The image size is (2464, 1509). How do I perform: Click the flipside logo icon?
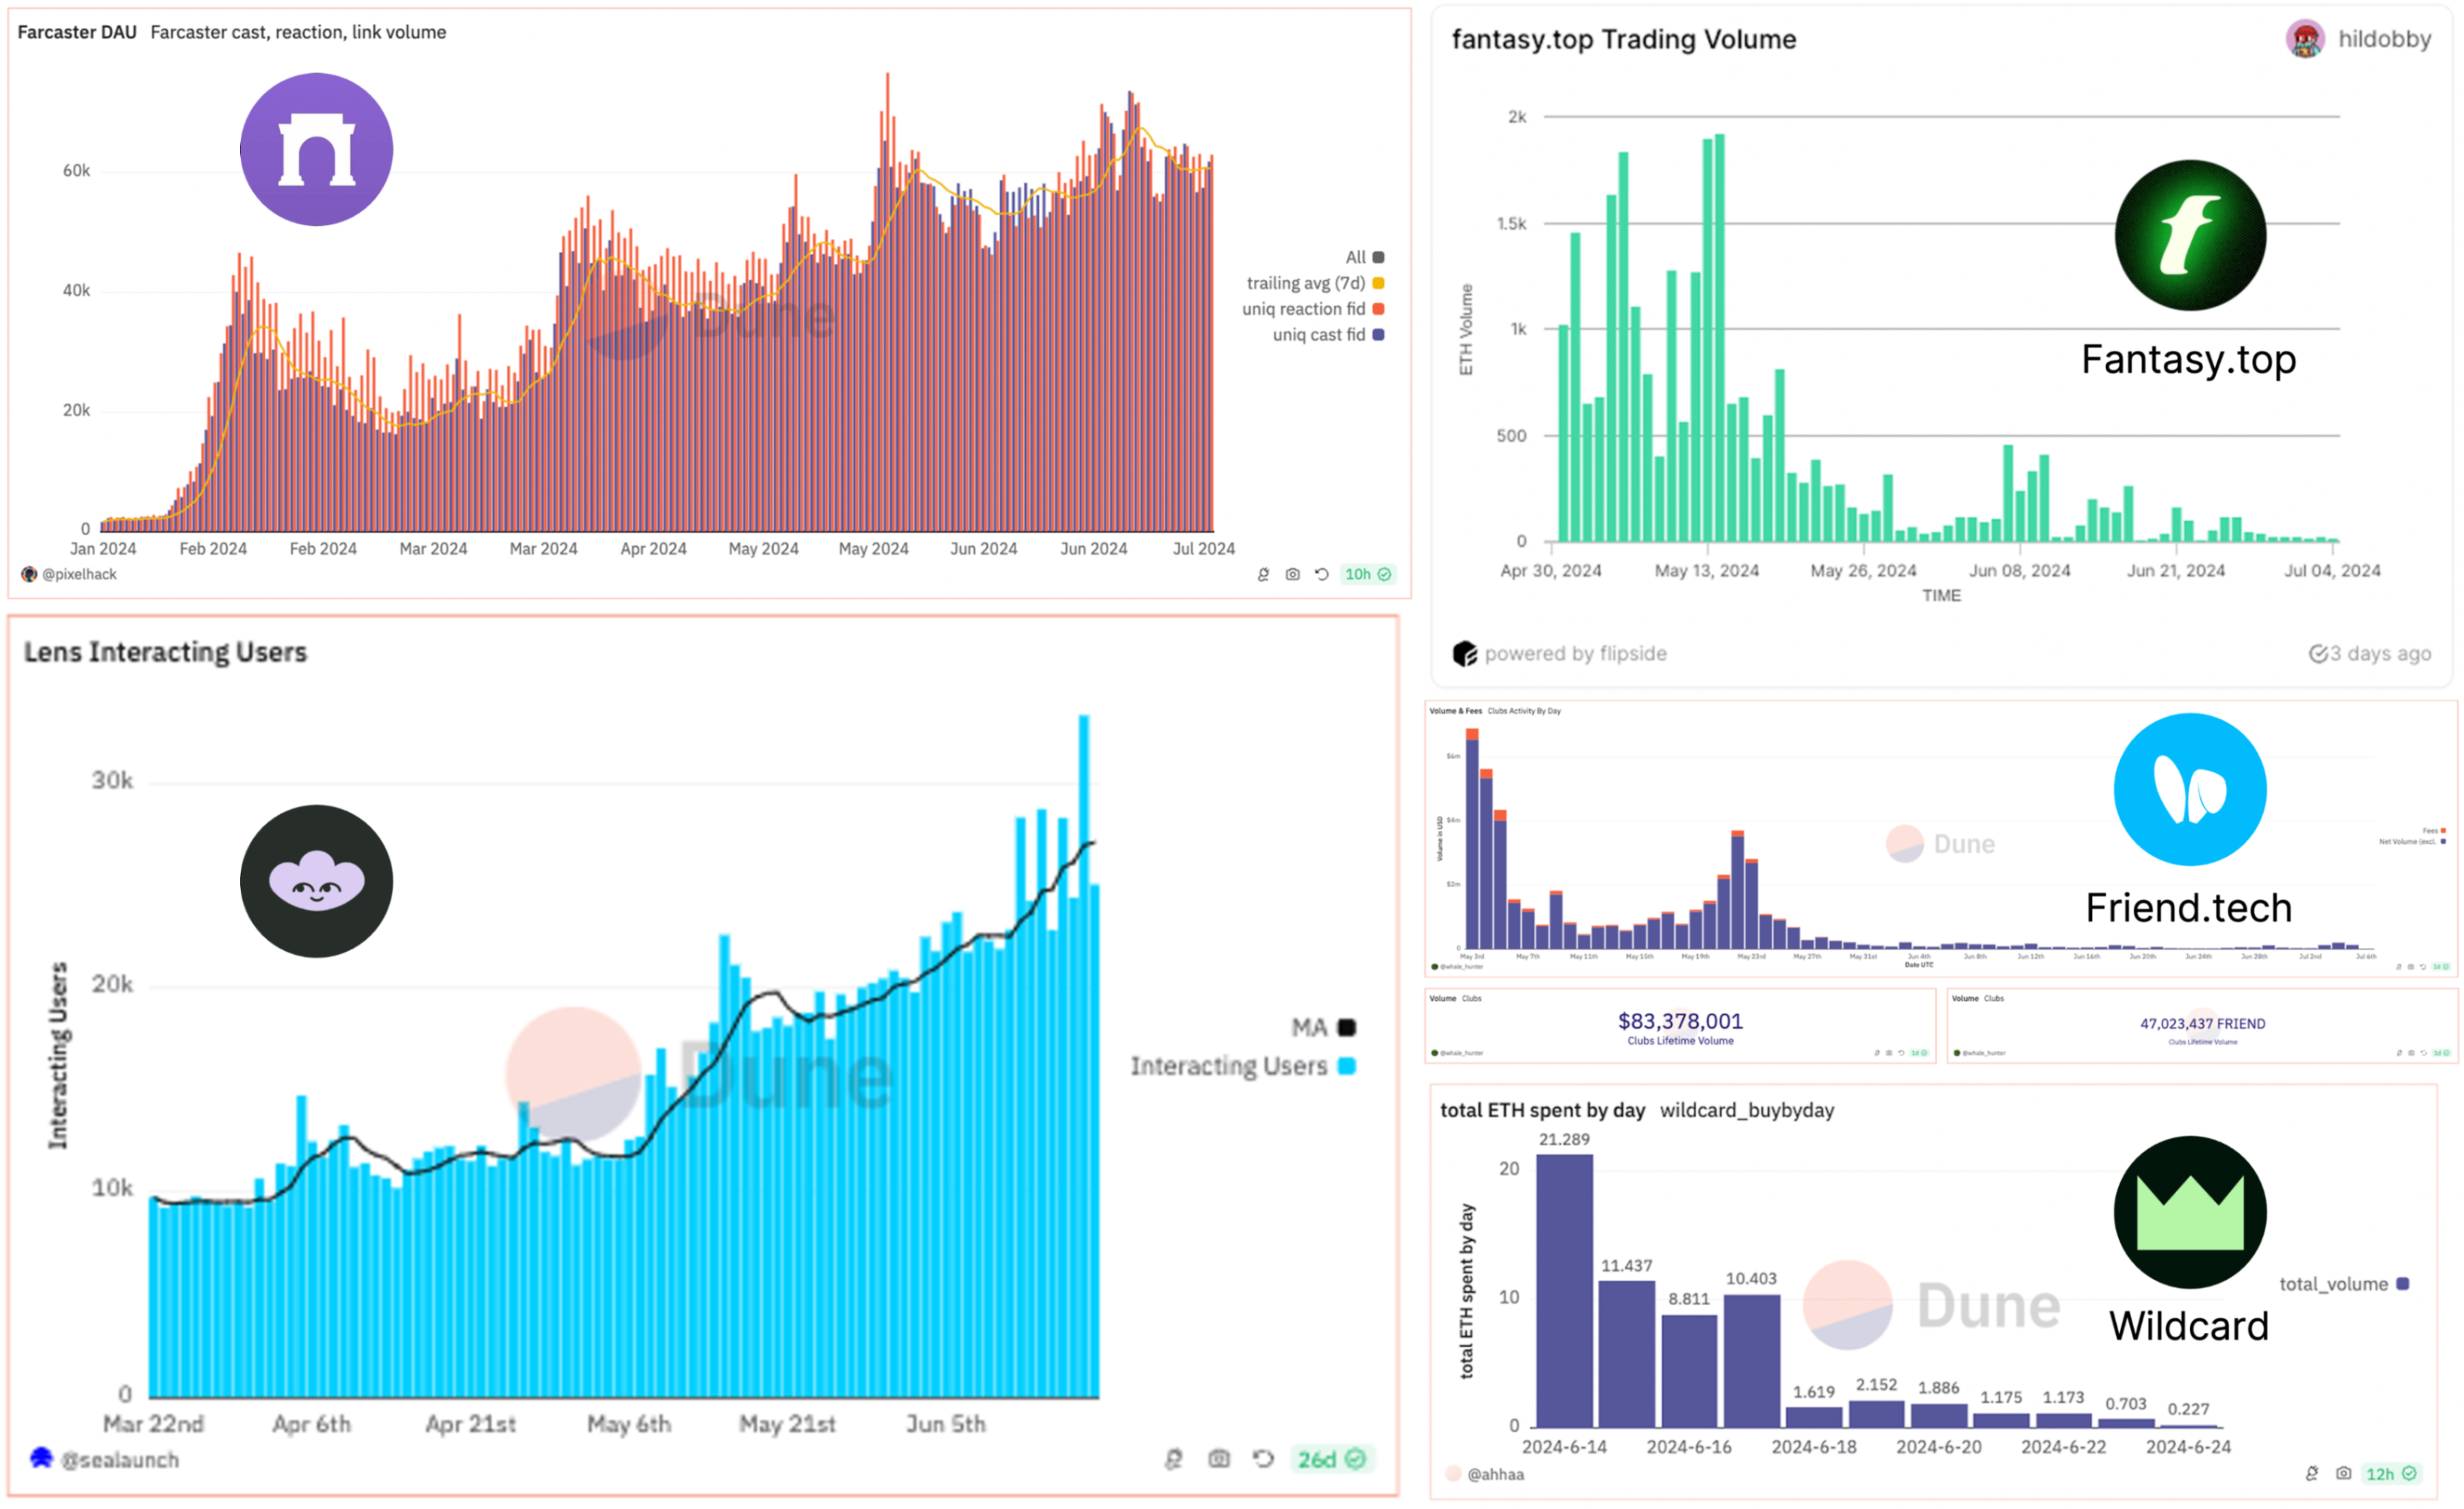[1465, 654]
